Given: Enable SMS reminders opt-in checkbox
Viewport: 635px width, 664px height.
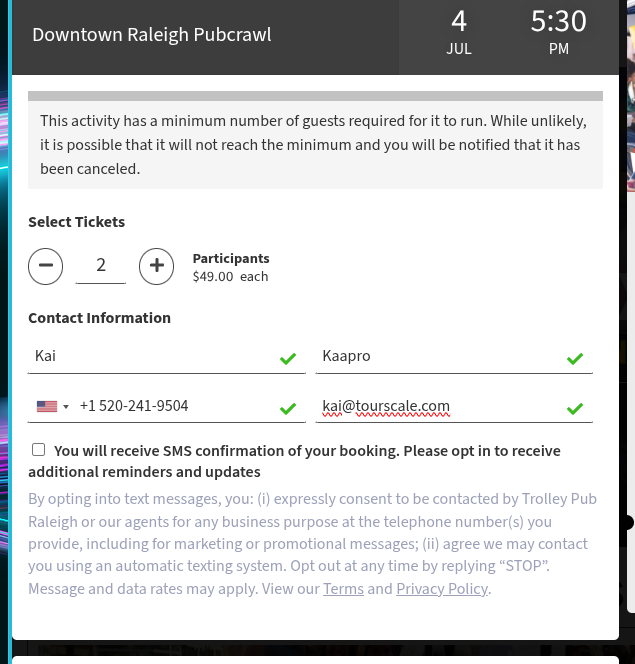Looking at the screenshot, I should (39, 450).
